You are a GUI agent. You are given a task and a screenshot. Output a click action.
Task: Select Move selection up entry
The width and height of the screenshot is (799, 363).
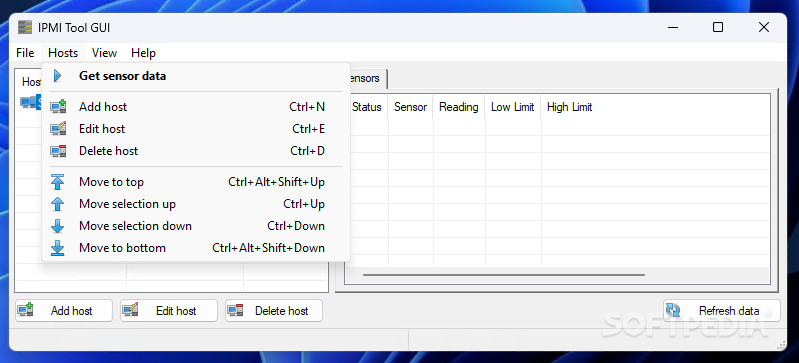click(x=196, y=204)
